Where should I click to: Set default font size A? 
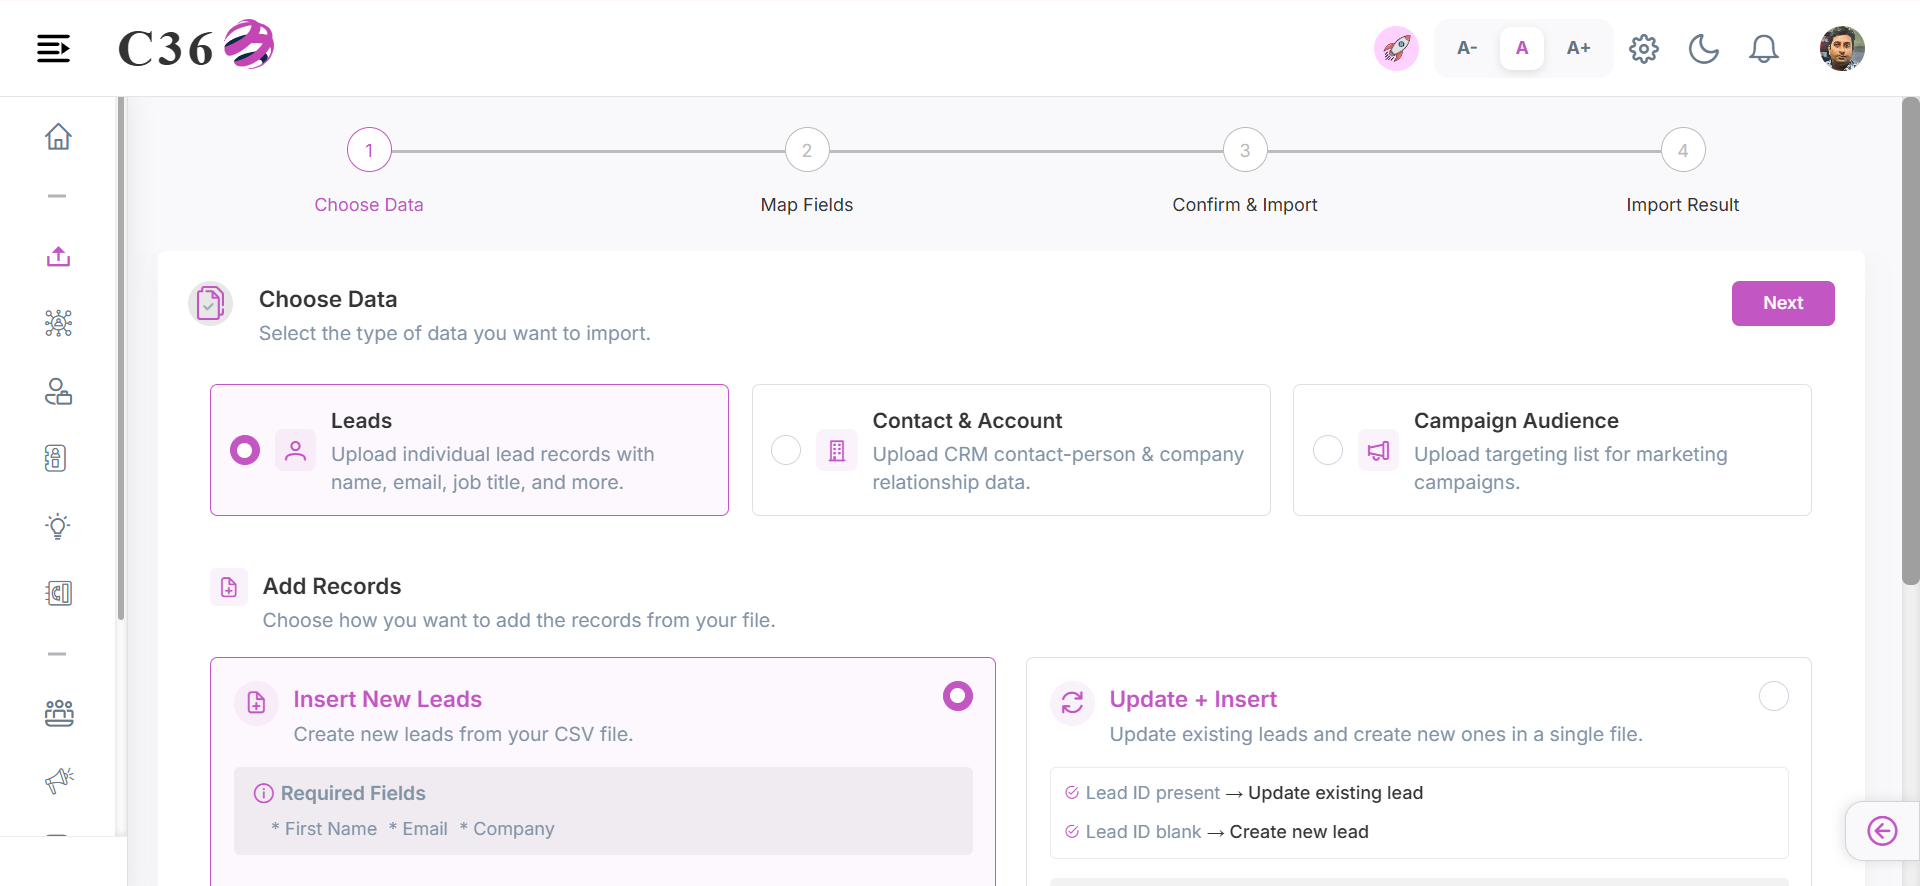coord(1522,48)
